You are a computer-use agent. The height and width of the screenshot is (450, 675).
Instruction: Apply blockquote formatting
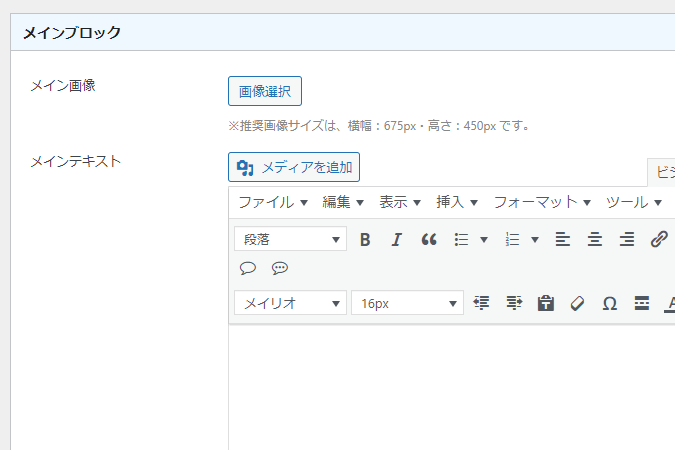(429, 239)
